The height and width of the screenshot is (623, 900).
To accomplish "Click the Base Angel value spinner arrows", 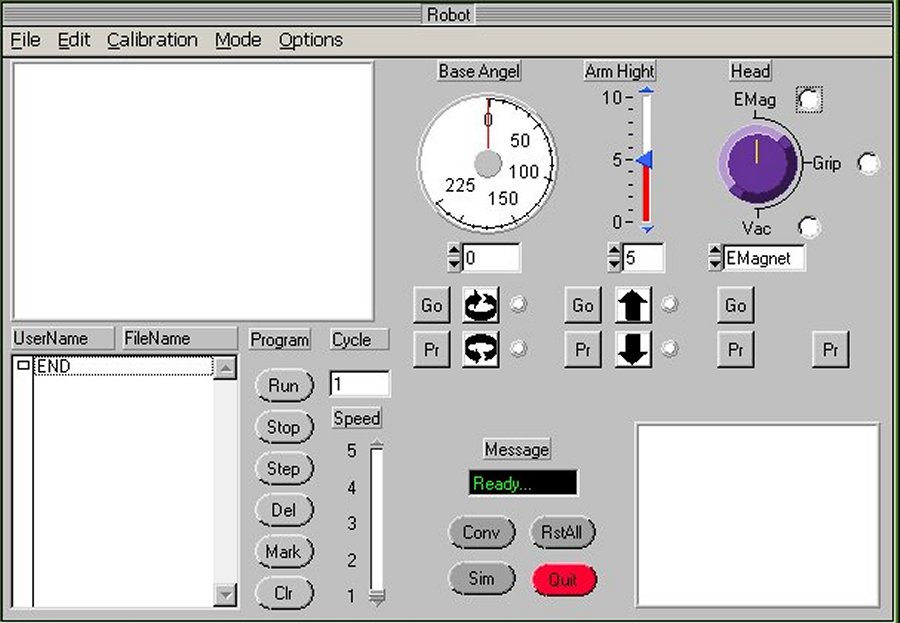I will point(454,258).
